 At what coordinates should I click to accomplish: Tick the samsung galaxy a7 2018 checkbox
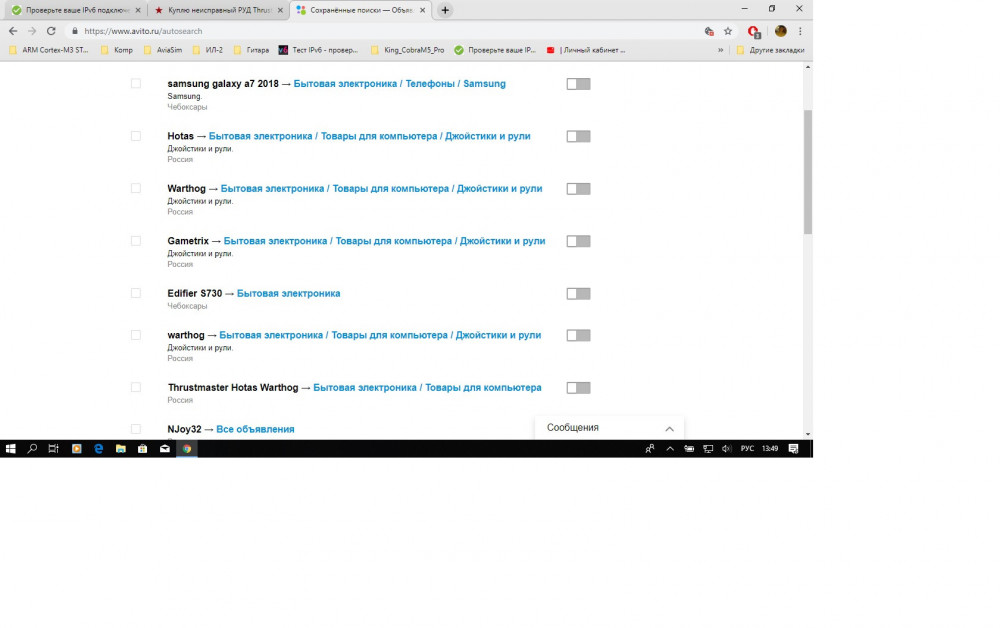point(136,83)
